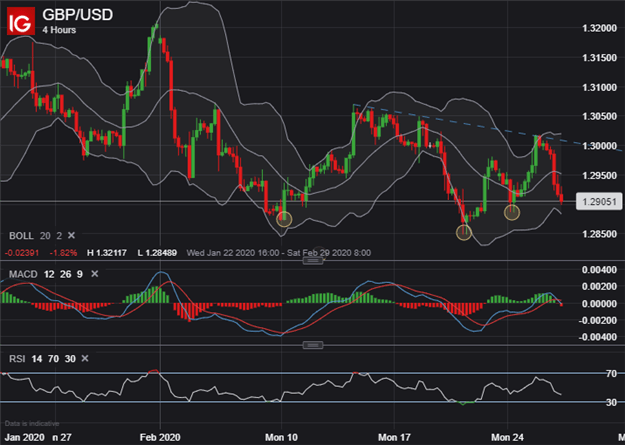Click the 1.29500 price axis label
The image size is (625, 445).
tap(599, 175)
